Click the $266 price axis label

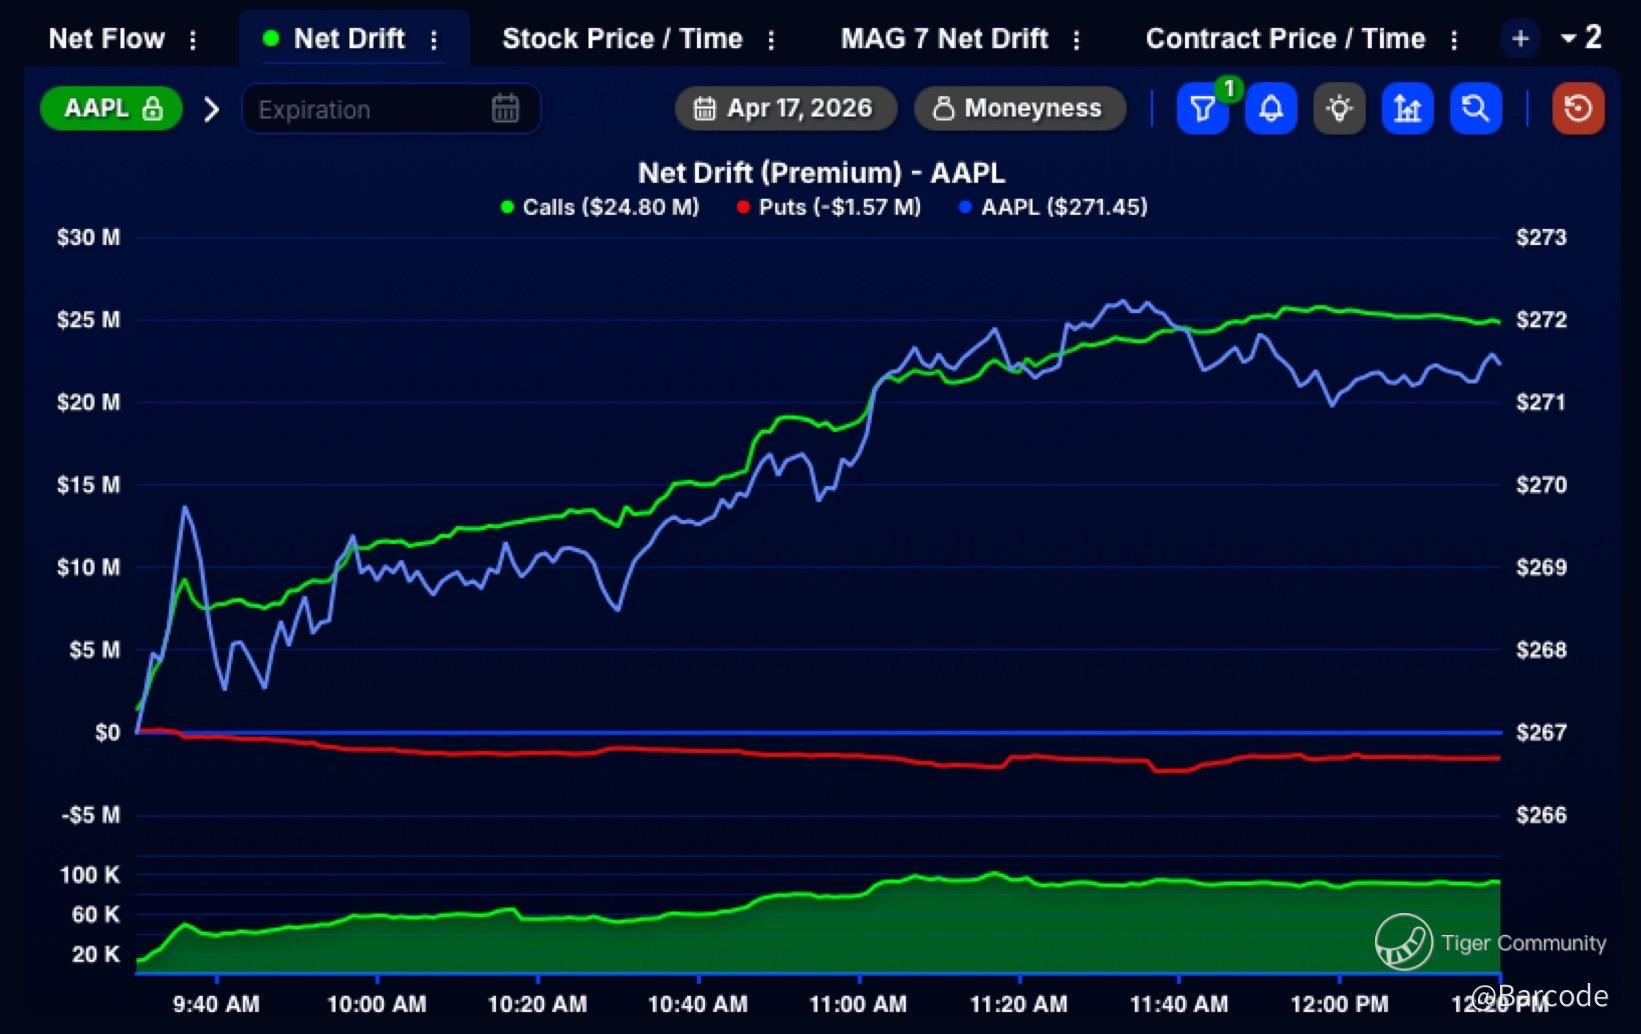click(1541, 815)
